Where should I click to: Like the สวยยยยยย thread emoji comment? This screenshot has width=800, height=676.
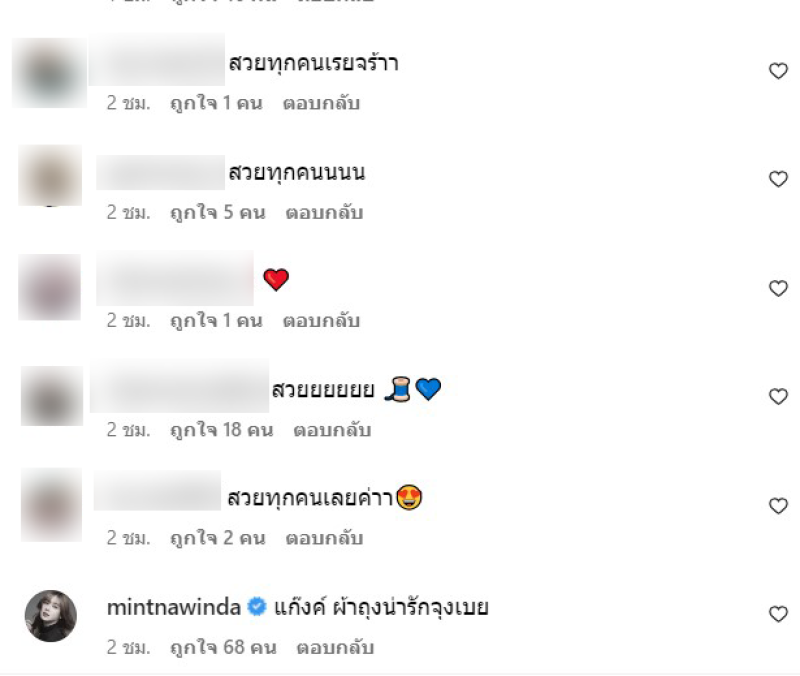coord(778,396)
